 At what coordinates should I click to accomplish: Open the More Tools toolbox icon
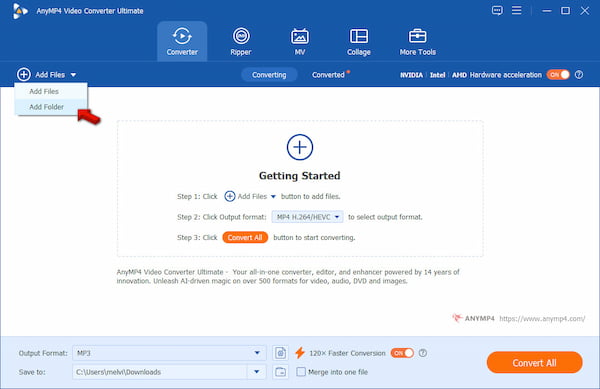click(417, 36)
